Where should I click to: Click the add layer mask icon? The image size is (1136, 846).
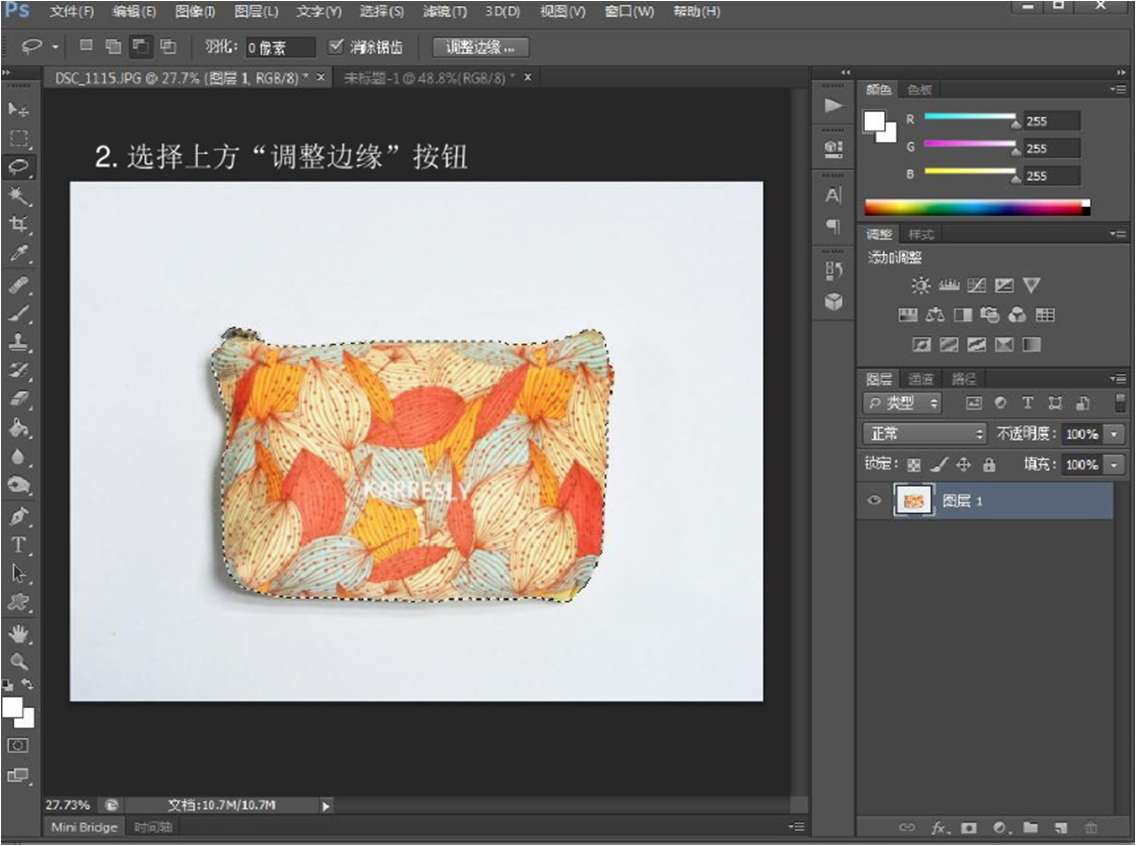click(x=969, y=828)
